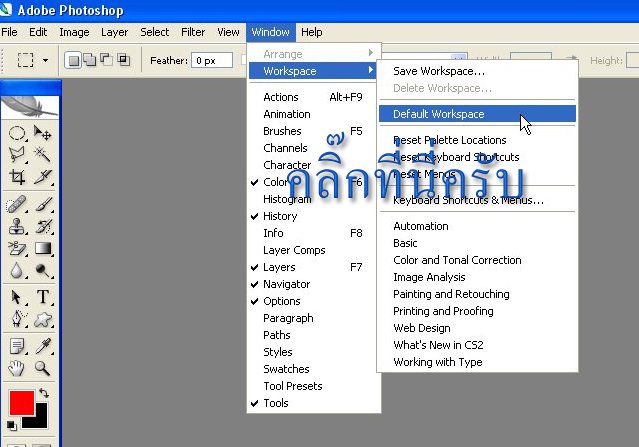
Task: Select the Path Selection tool
Action: click(x=17, y=297)
